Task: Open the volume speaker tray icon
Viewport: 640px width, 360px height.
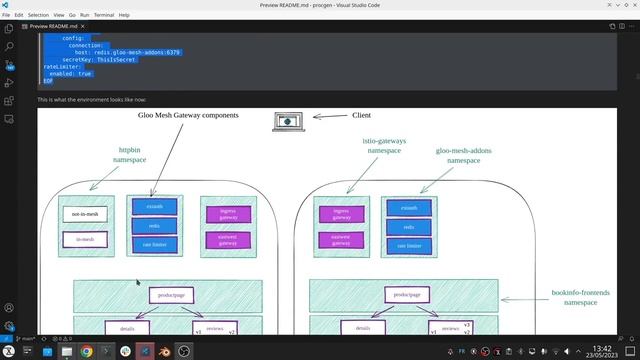Action: point(567,351)
